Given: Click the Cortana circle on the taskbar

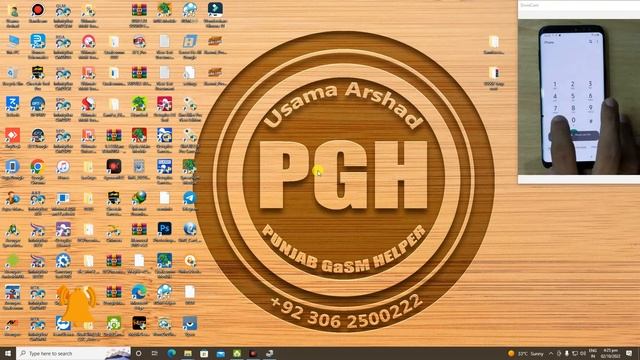Looking at the screenshot, I should click(138, 353).
